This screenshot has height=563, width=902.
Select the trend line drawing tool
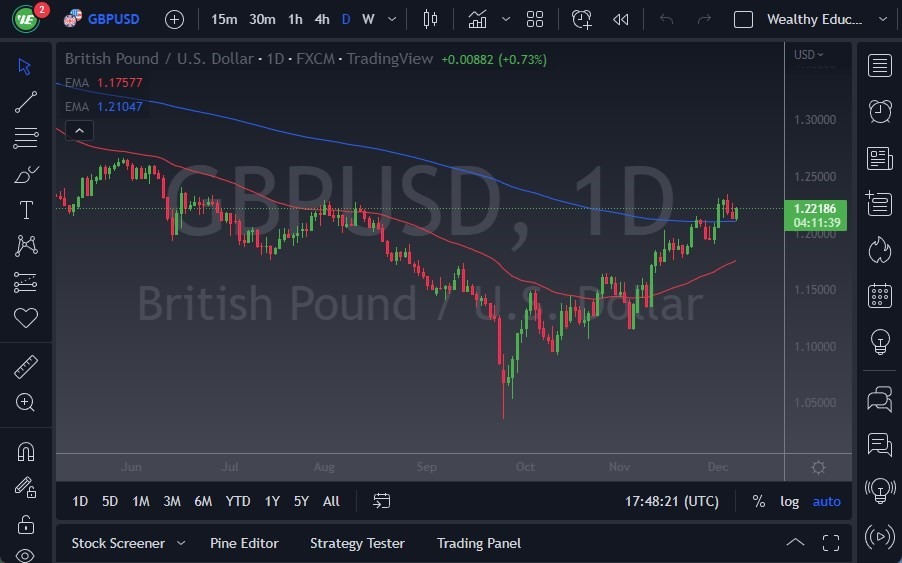point(25,102)
